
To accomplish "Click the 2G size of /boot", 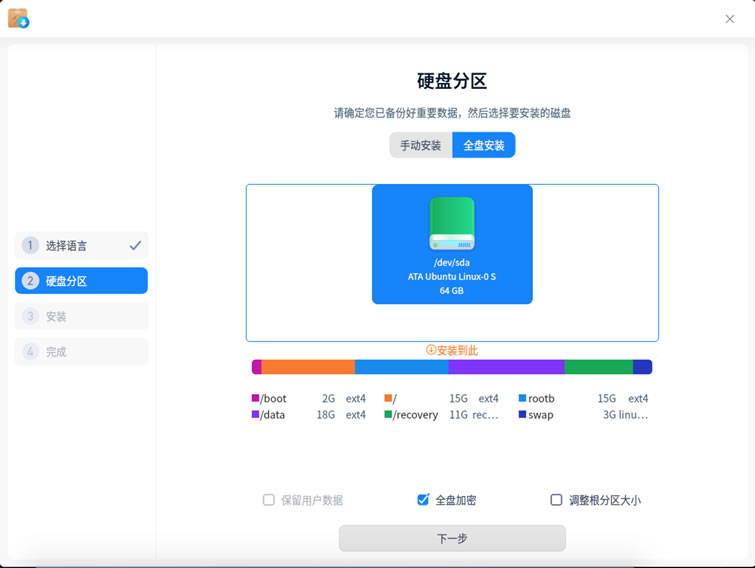I will point(328,399).
